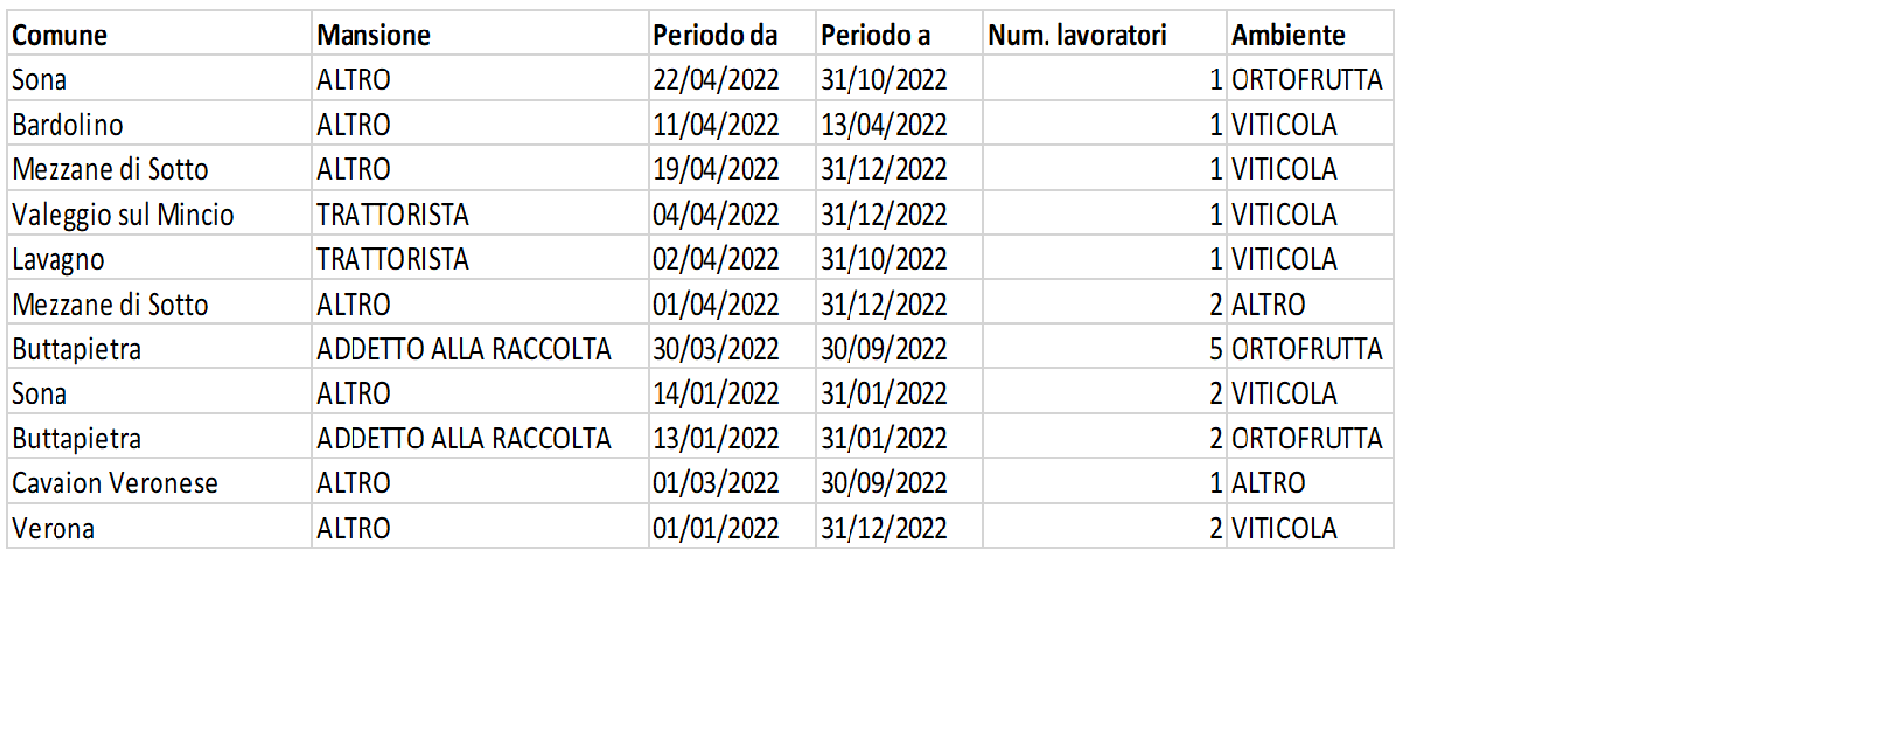The width and height of the screenshot is (1881, 735).
Task: Click the Periodo da header cell
Action: coord(732,35)
